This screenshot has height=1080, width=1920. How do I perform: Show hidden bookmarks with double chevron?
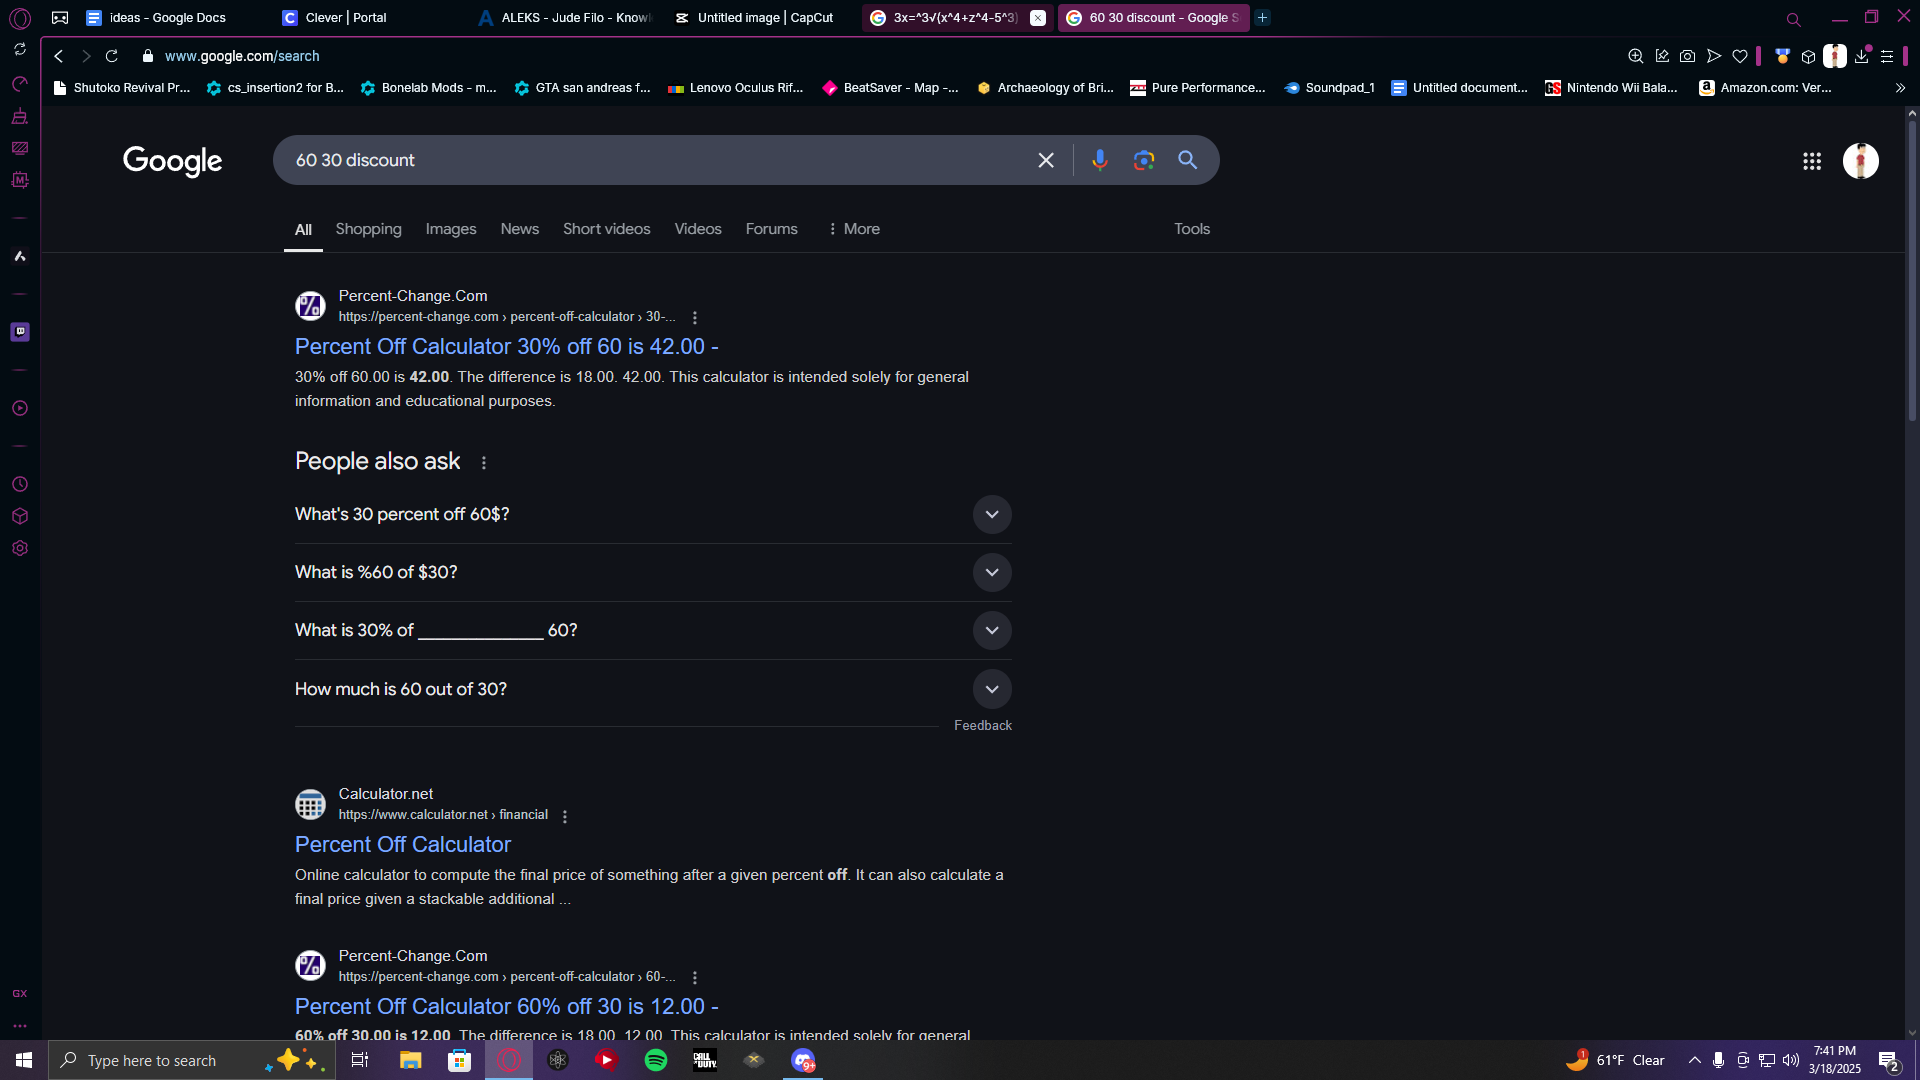tap(1900, 88)
